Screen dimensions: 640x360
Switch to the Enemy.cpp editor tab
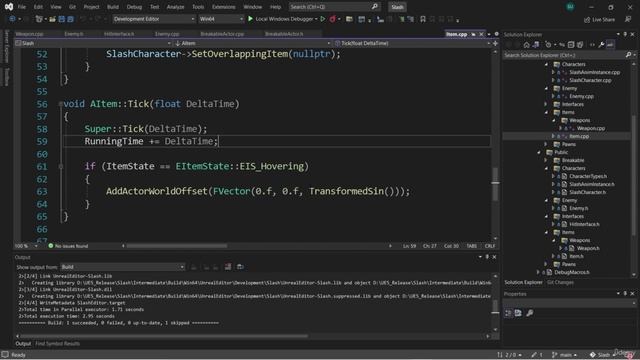pos(167,34)
